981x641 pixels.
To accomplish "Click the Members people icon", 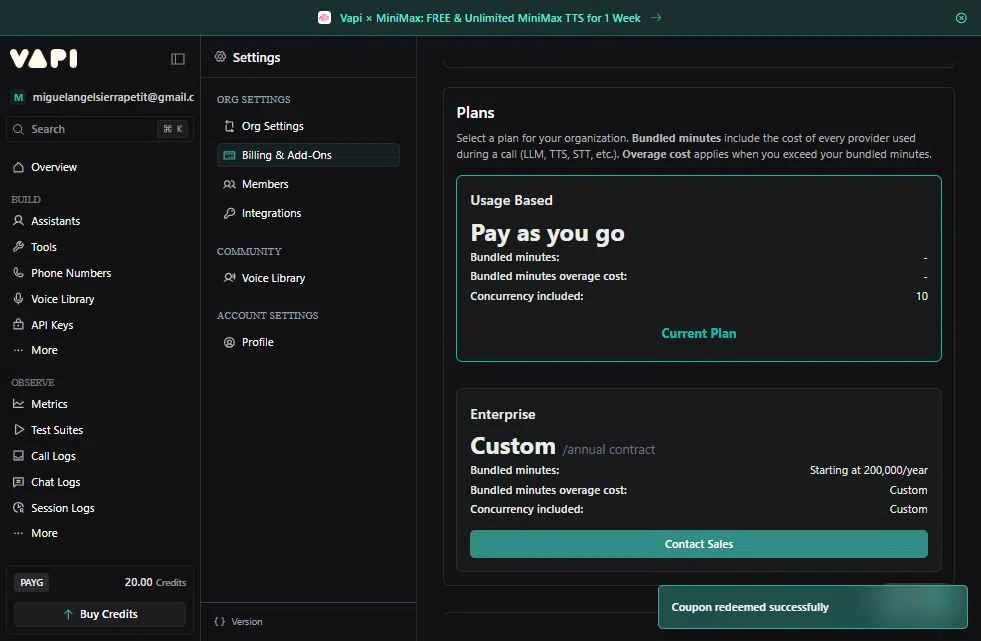I will pyautogui.click(x=230, y=184).
